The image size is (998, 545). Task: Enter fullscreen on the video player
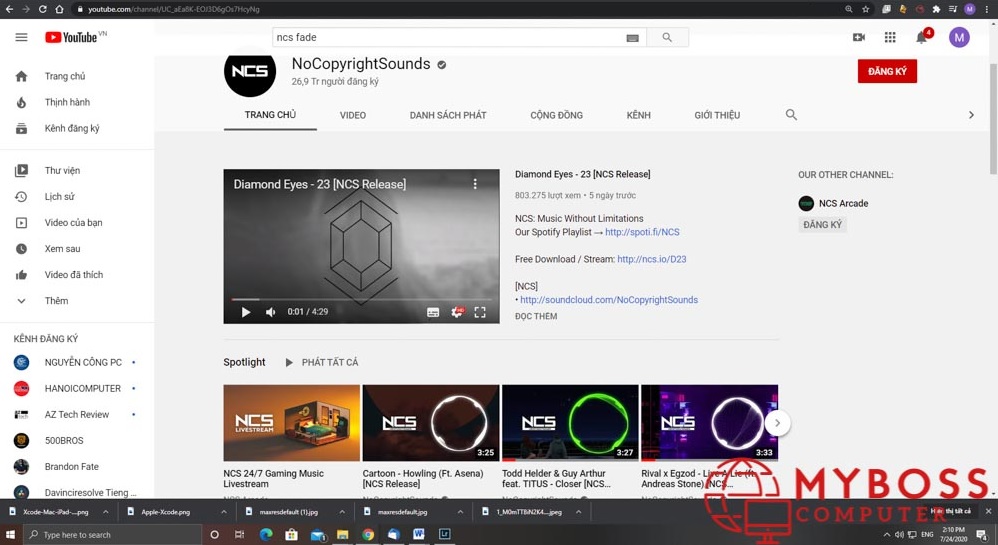(480, 312)
